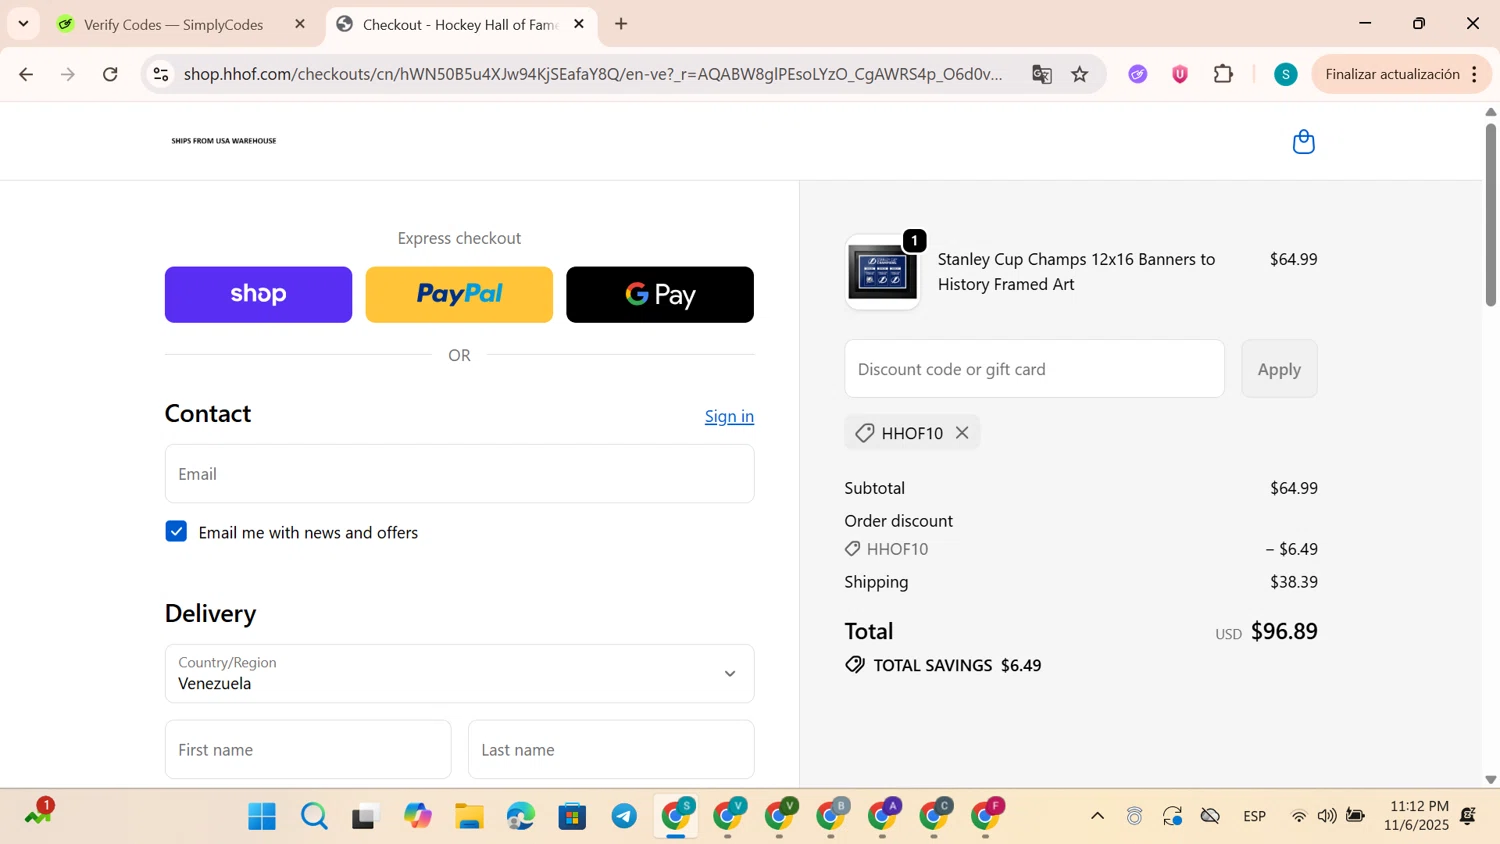1500x844 pixels.
Task: View site information in address bar
Action: [x=161, y=74]
